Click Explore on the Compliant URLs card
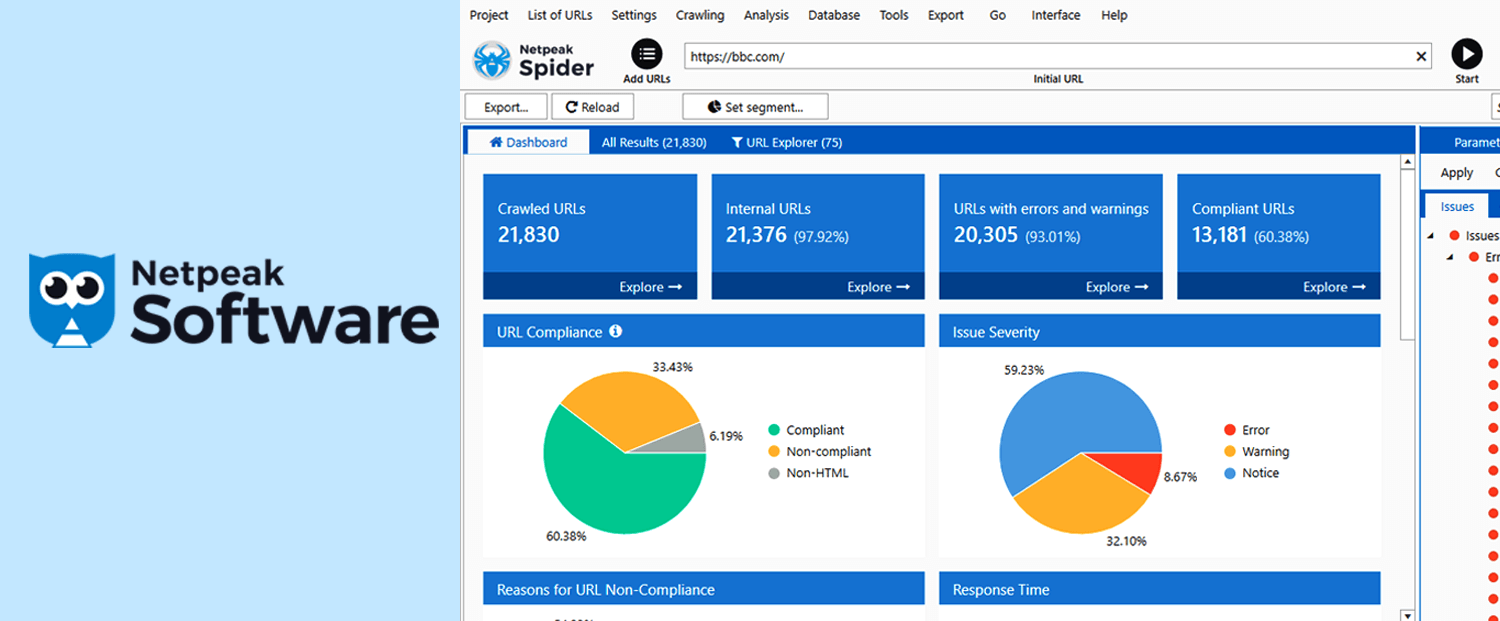The image size is (1500, 621). coord(1334,287)
